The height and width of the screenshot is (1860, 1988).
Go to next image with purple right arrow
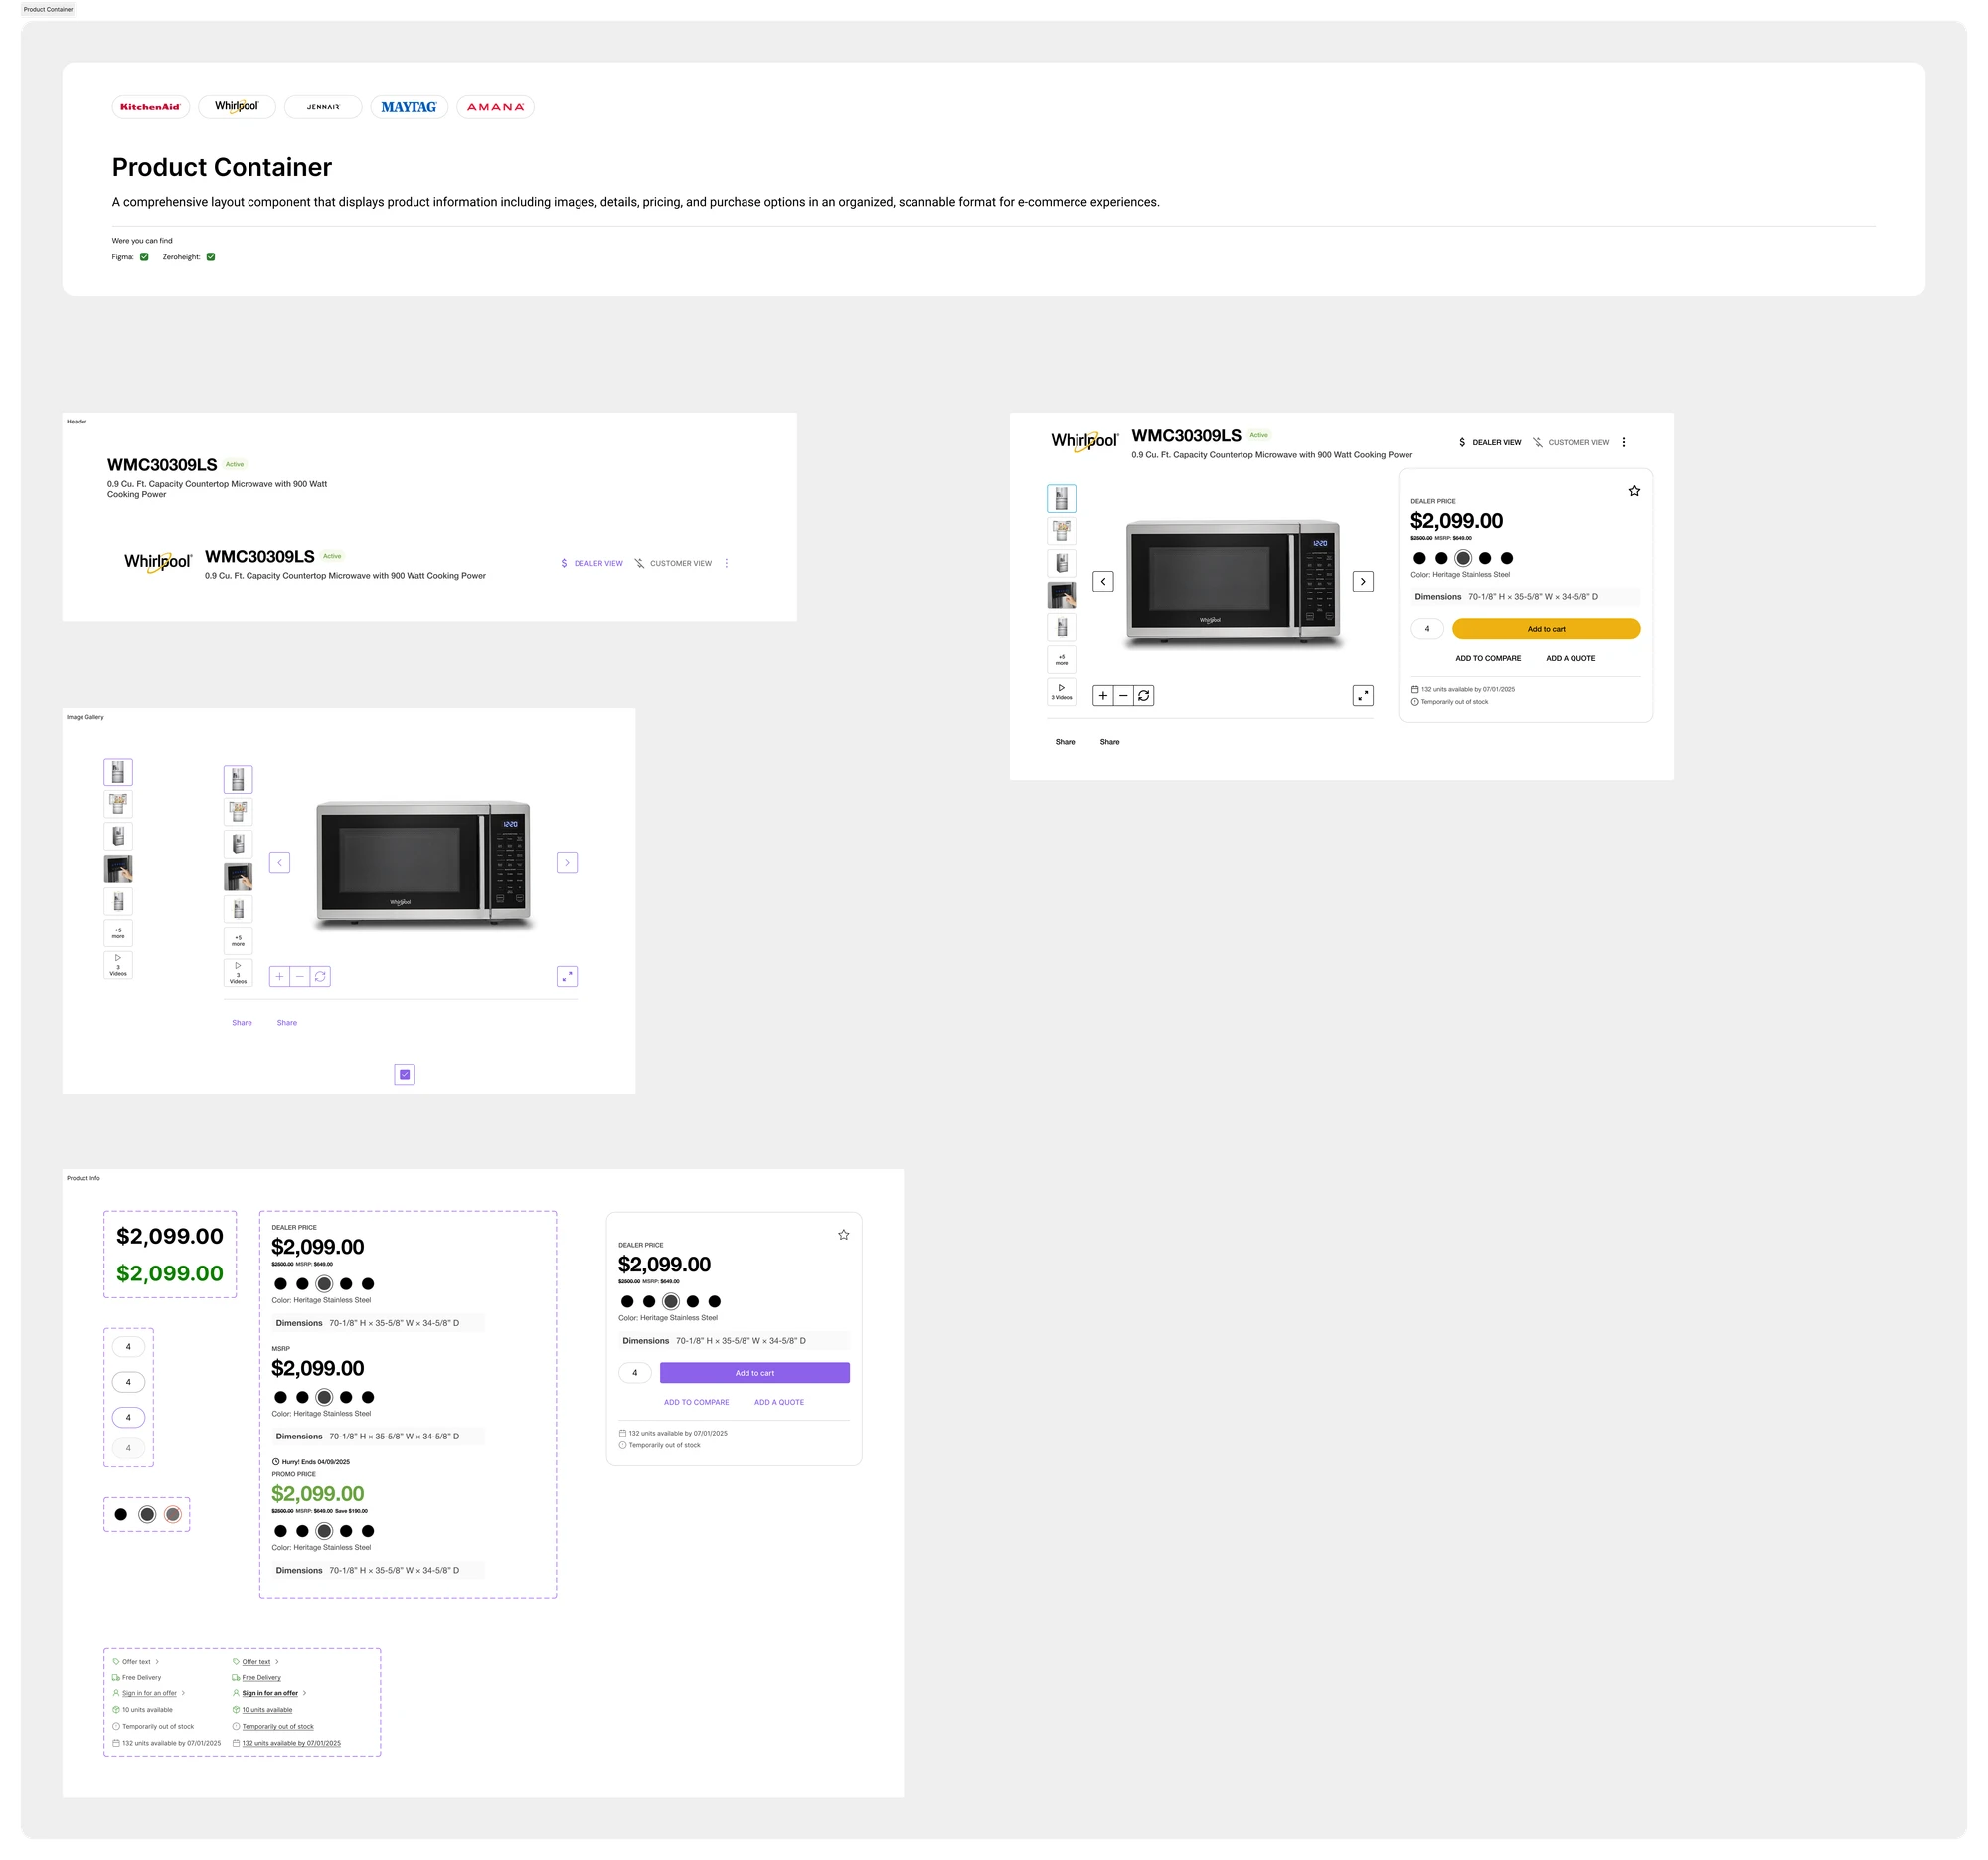(x=567, y=862)
